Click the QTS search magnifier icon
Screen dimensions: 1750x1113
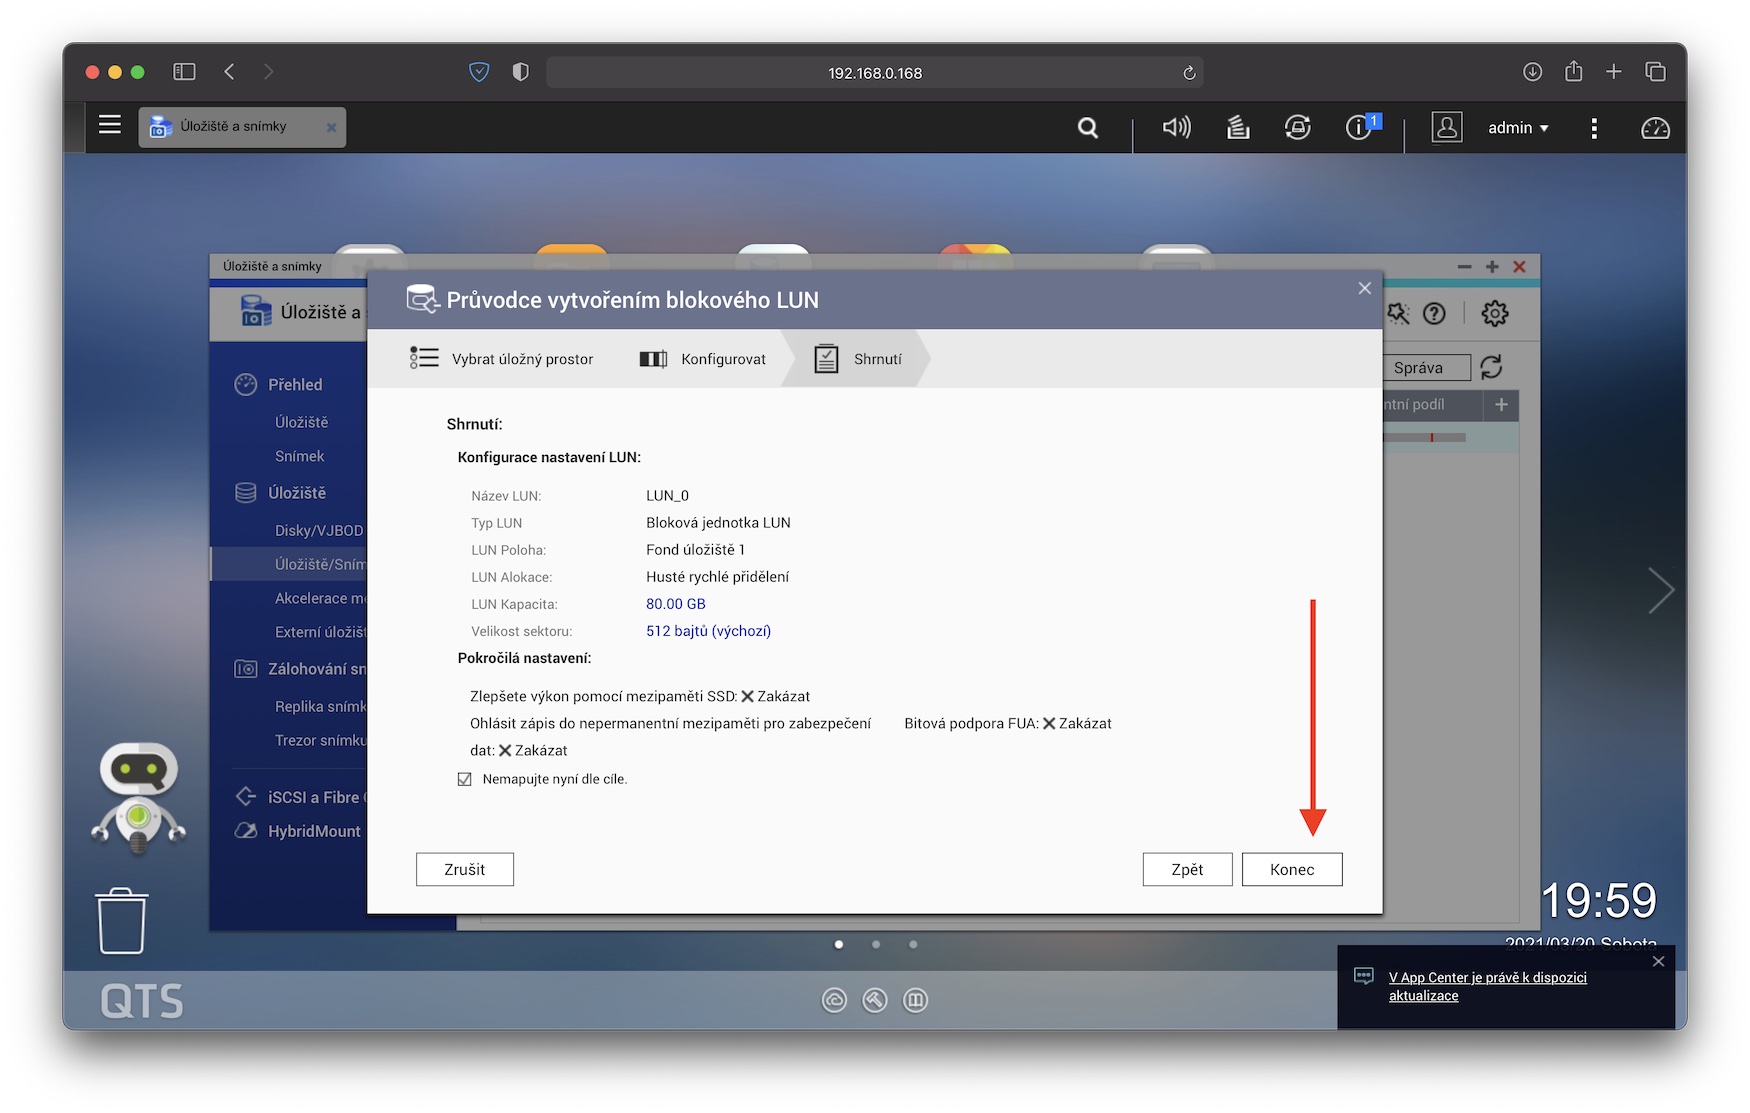click(1088, 127)
